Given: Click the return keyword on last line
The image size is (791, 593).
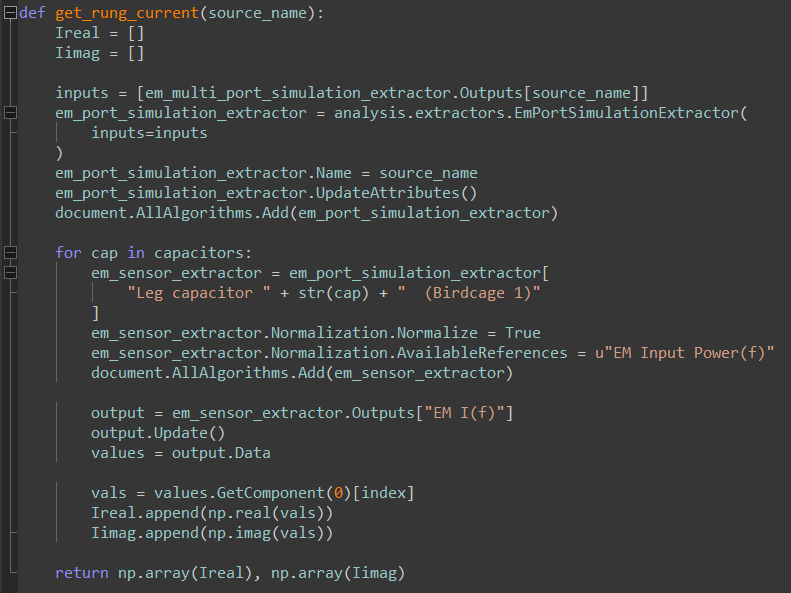Looking at the screenshot, I should [82, 573].
